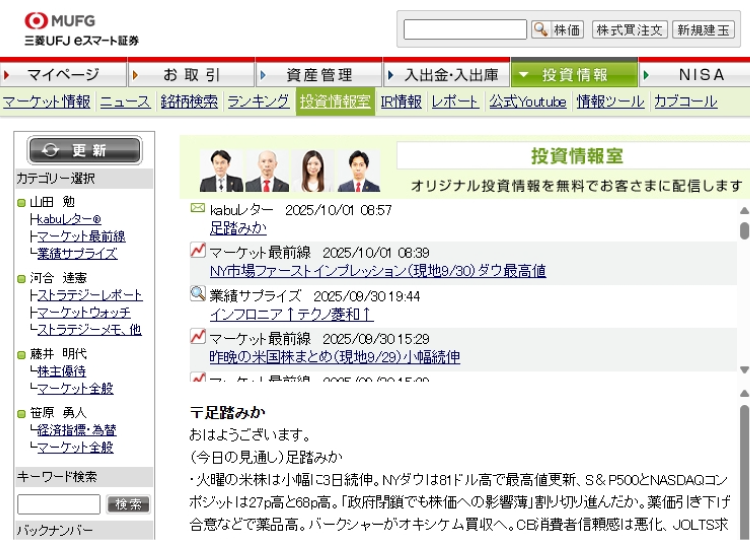This screenshot has width=750, height=540.
Task: Click the chart icon for the 09/30 15:29 entry
Action: click(198, 337)
